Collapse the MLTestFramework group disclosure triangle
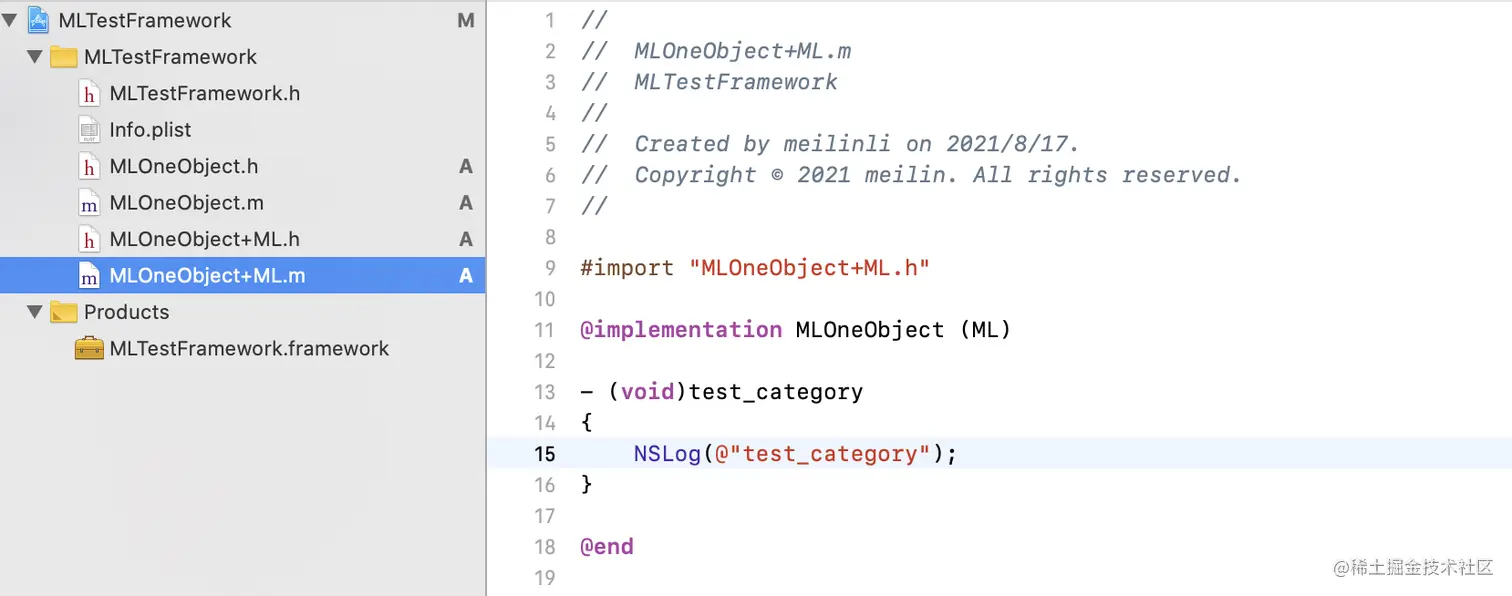The image size is (1512, 596). click(35, 57)
